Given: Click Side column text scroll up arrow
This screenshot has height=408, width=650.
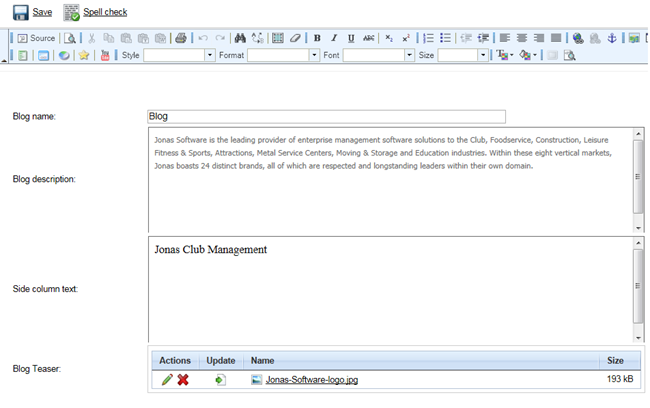Looking at the screenshot, I should [638, 243].
